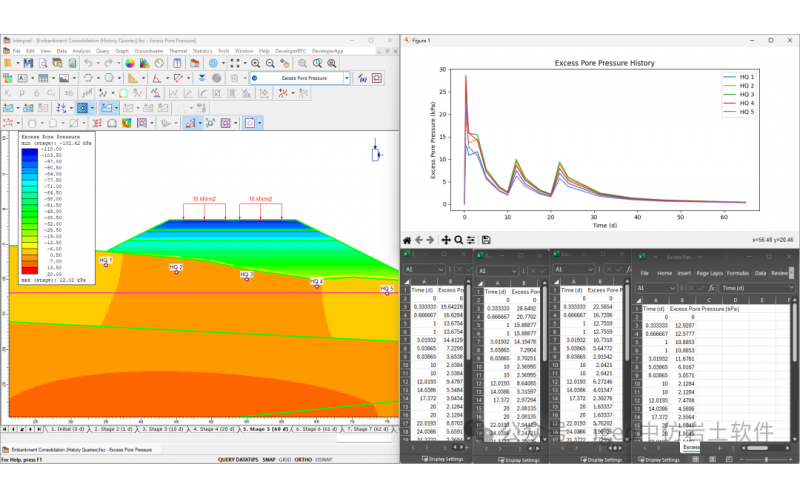This screenshot has height=500, width=800.
Task: Activate the plot Zoom magnifier tool
Action: pyautogui.click(x=459, y=240)
